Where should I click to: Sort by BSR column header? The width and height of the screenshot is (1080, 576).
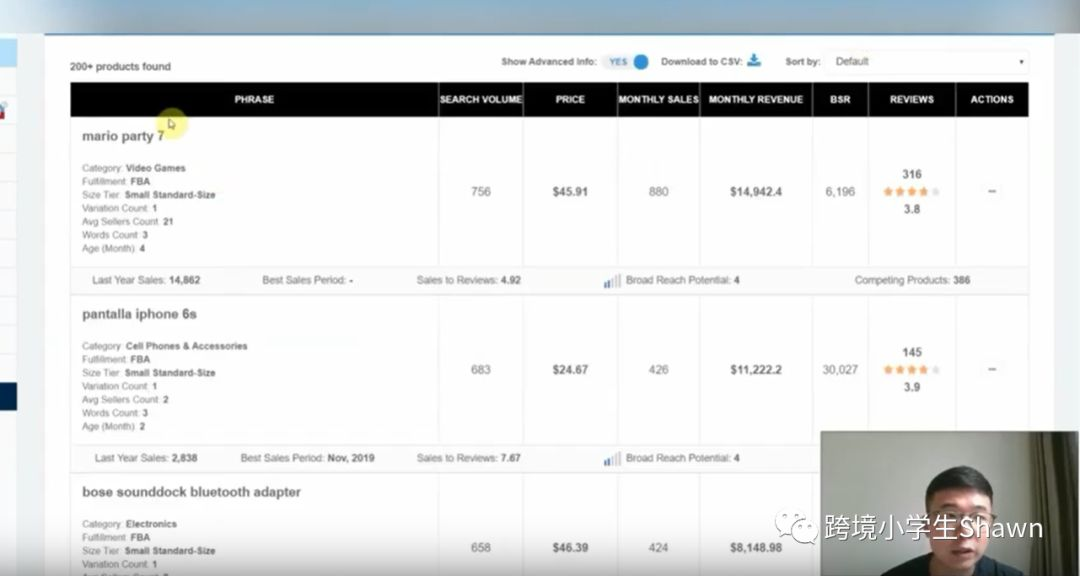[x=840, y=99]
